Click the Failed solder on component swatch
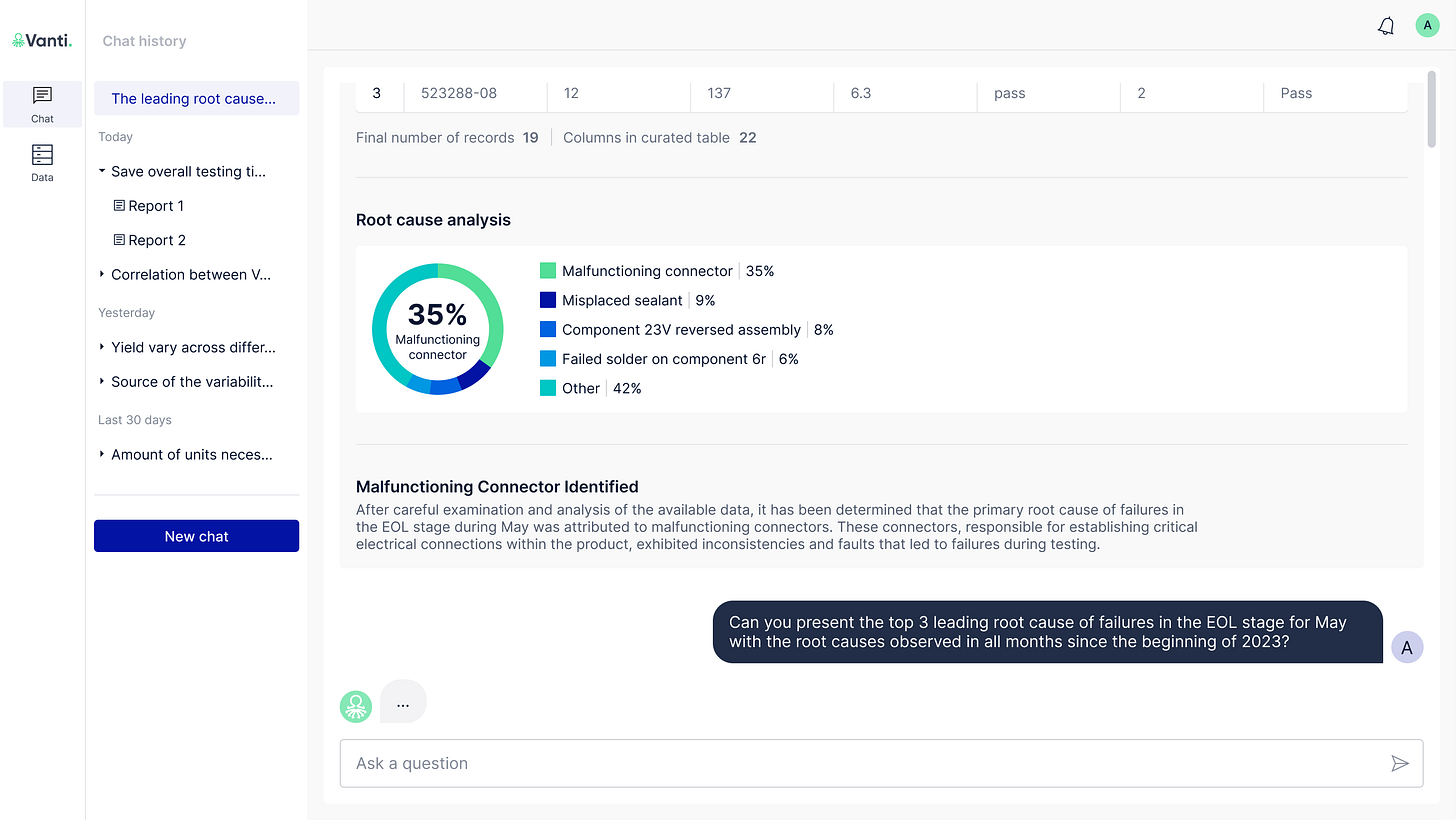 click(x=548, y=359)
